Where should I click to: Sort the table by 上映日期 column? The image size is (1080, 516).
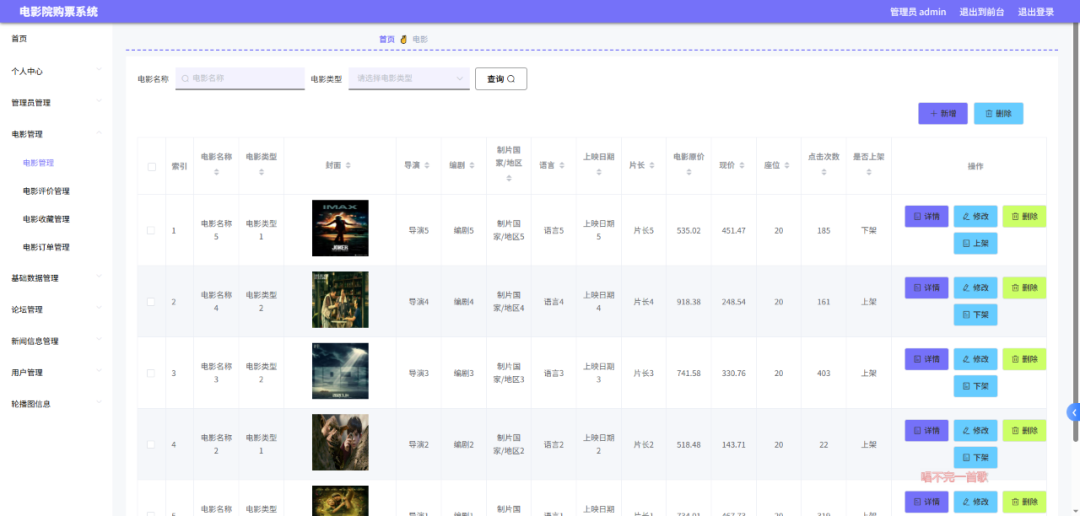(599, 172)
